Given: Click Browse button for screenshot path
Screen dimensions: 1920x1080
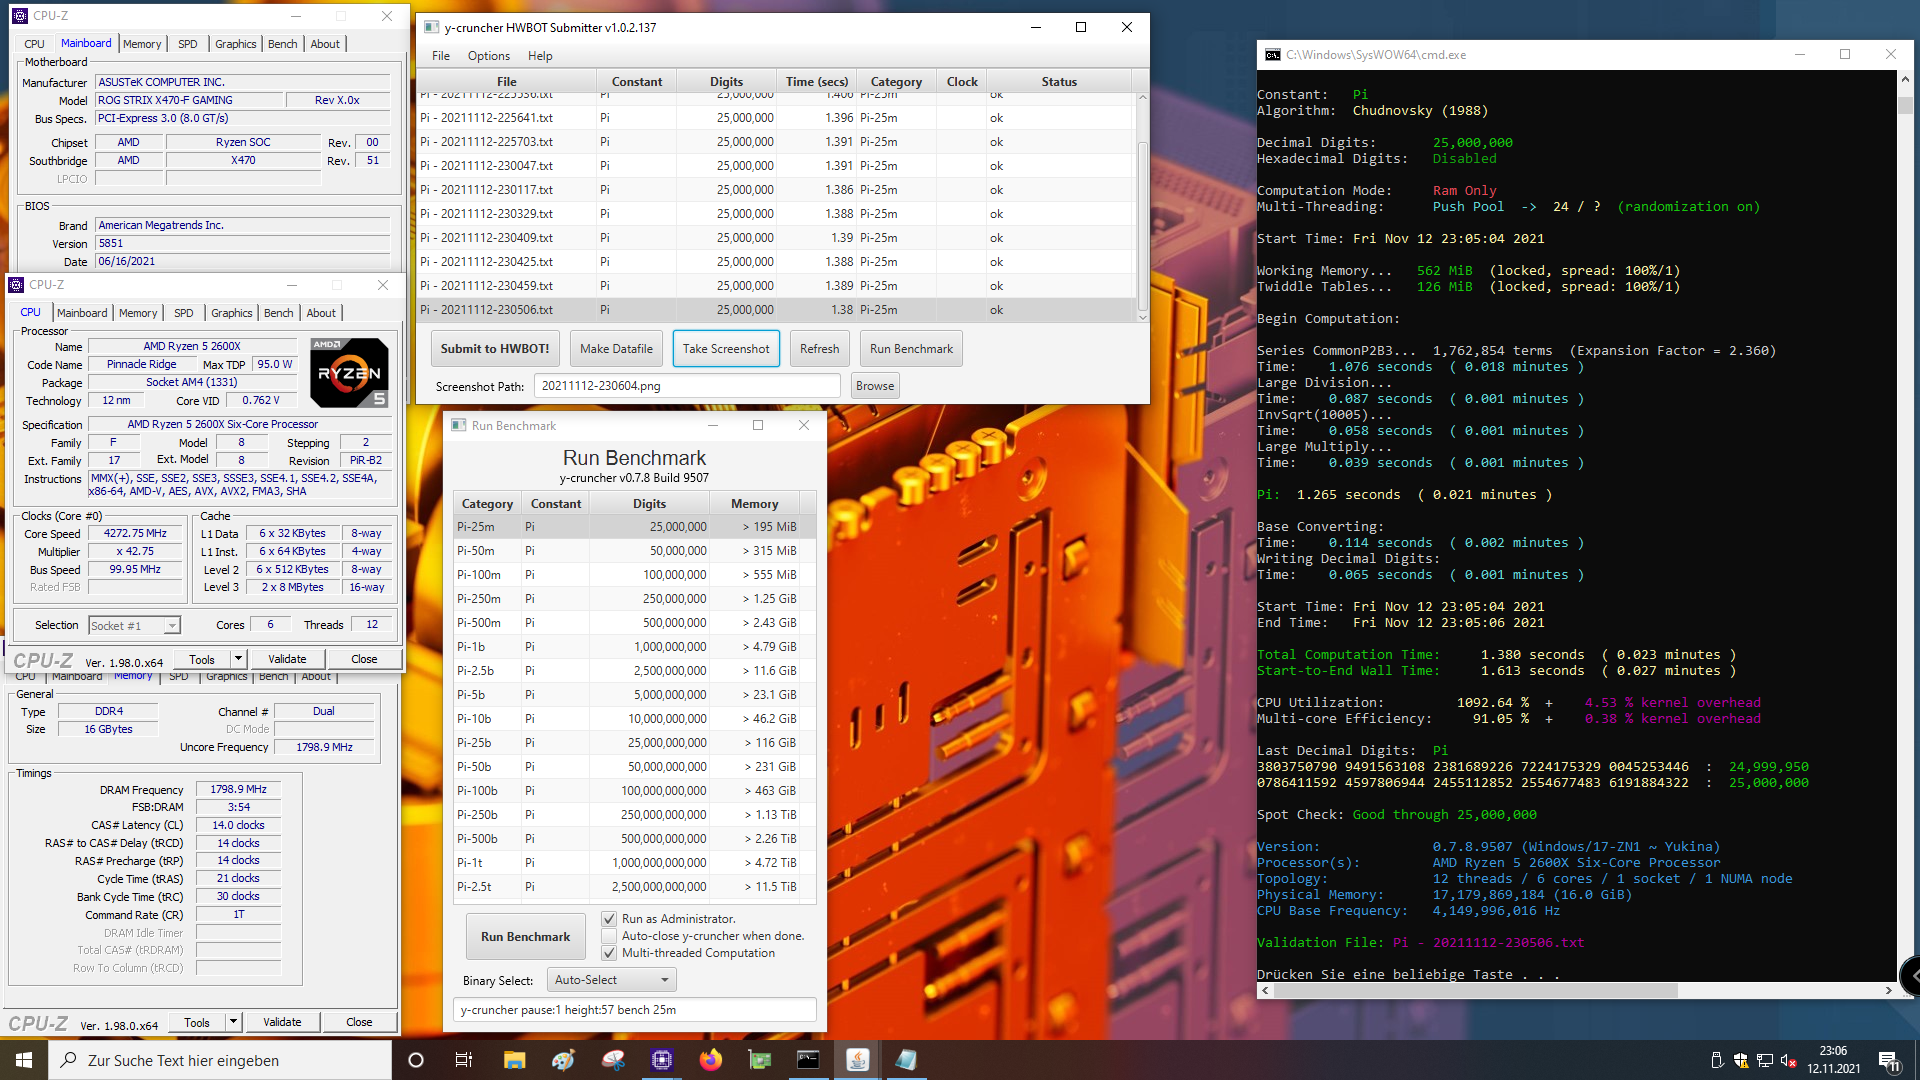Looking at the screenshot, I should pyautogui.click(x=875, y=386).
